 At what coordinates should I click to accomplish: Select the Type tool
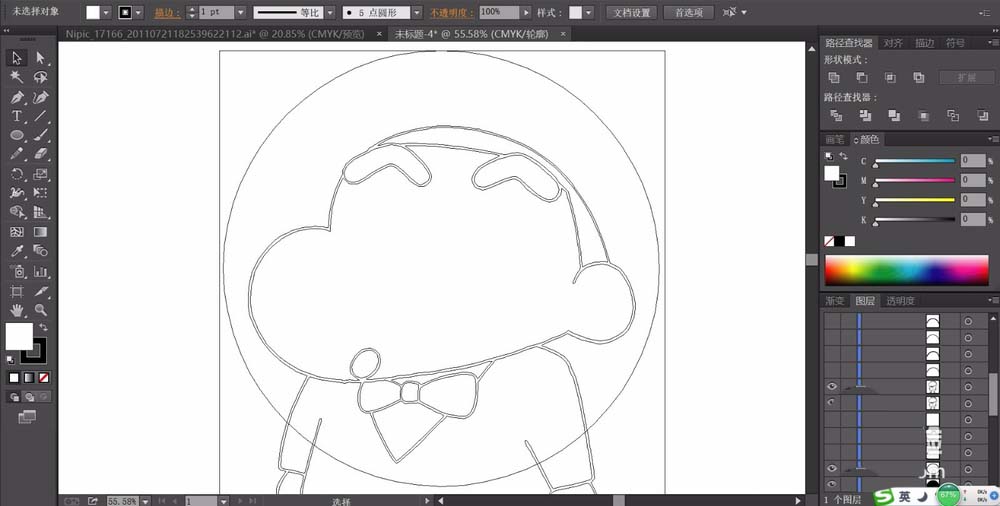17,116
